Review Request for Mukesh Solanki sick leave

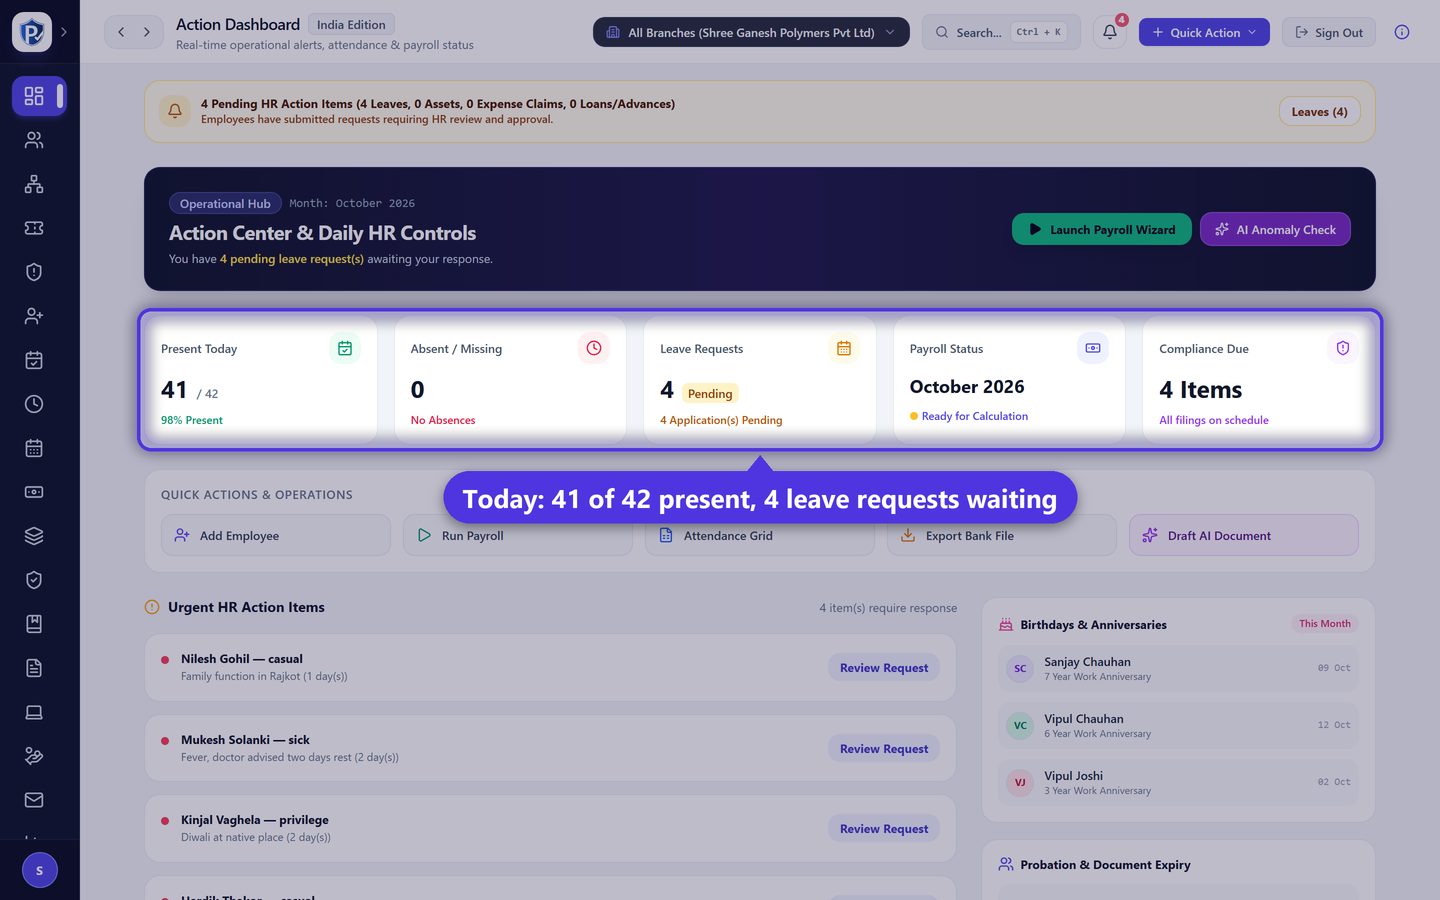point(884,748)
